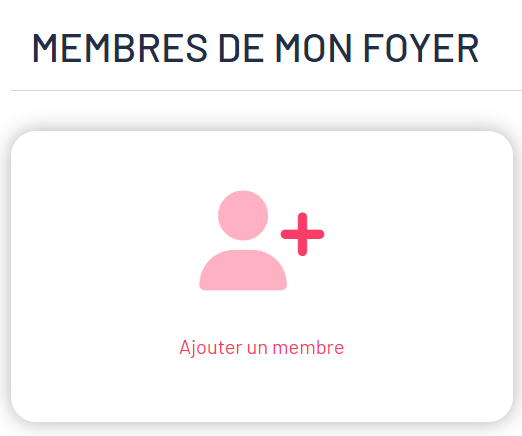The height and width of the screenshot is (436, 522).
Task: Select the word "MON" in the heading
Action: tap(314, 48)
